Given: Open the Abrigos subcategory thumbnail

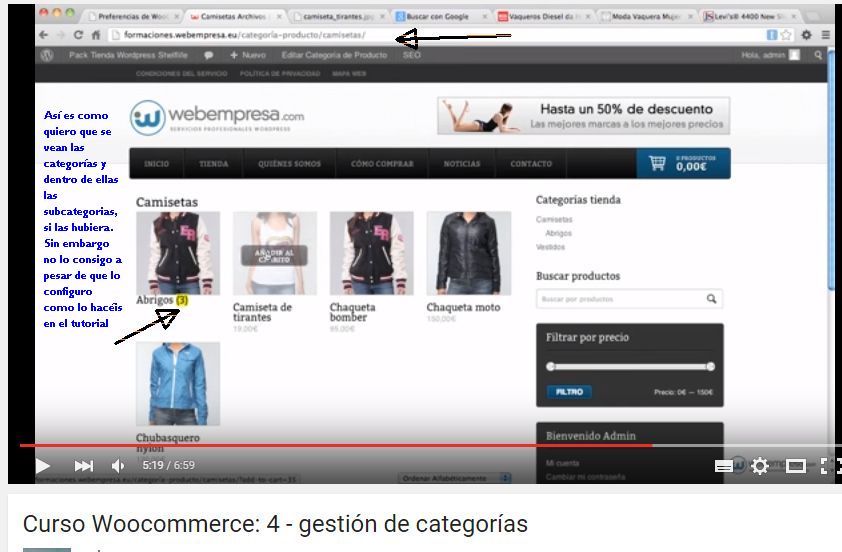Looking at the screenshot, I should tap(178, 253).
